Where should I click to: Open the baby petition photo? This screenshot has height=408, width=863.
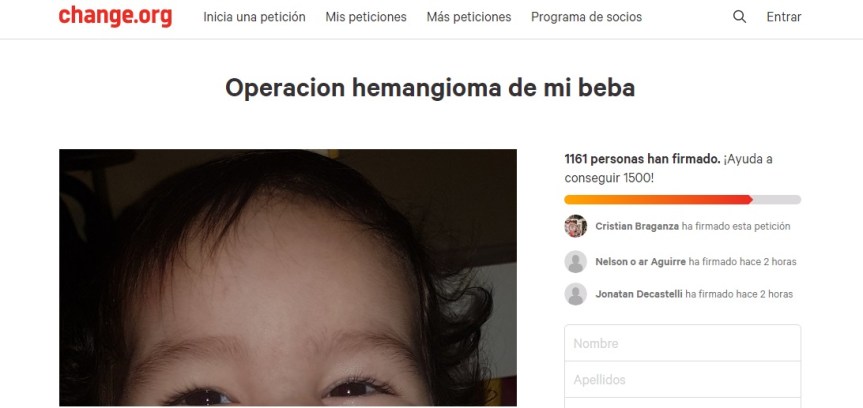tap(288, 278)
